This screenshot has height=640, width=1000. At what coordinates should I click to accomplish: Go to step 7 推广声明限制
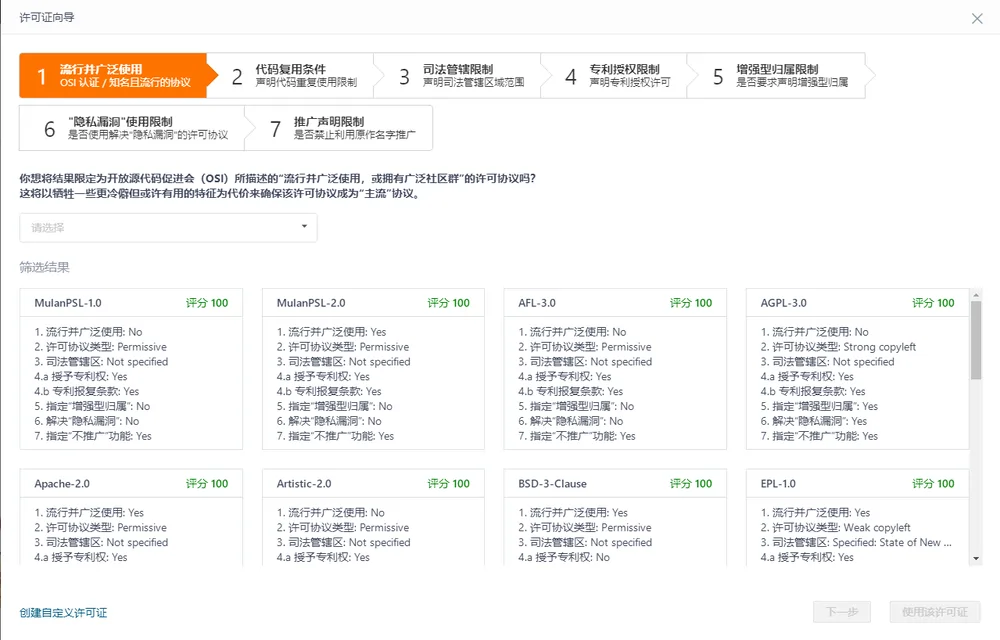pos(343,128)
